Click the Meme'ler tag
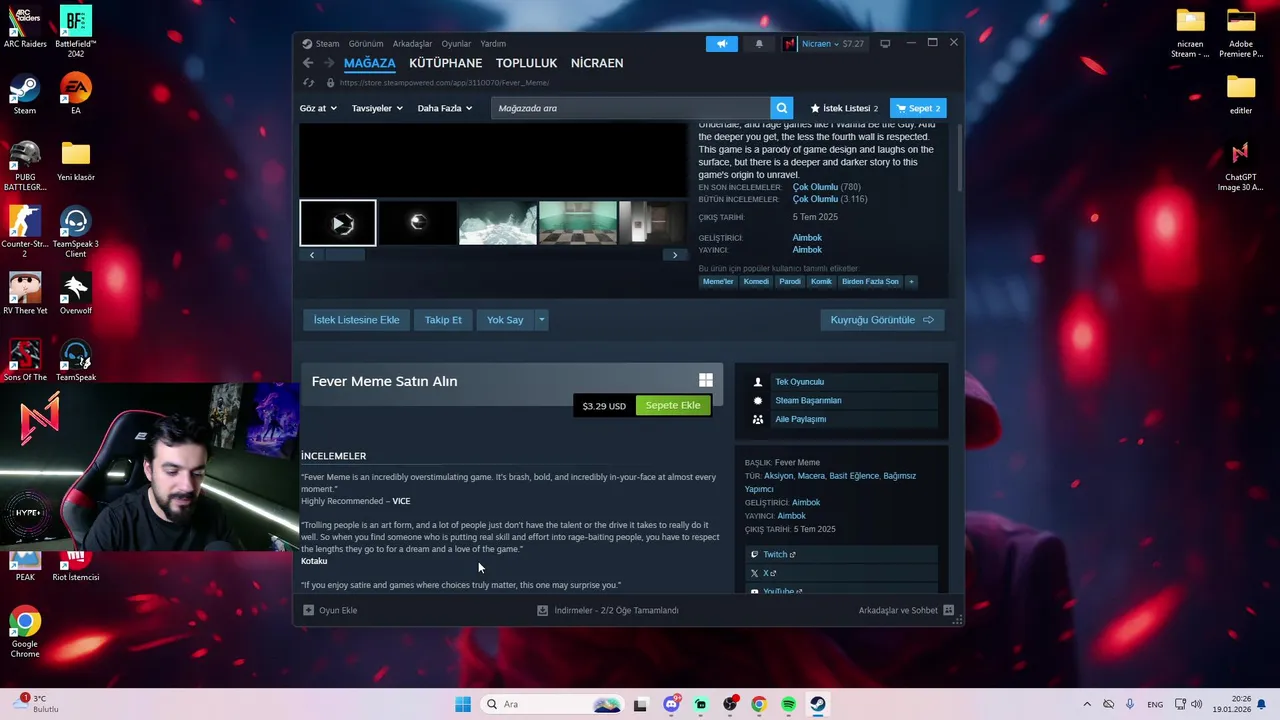 coord(718,281)
